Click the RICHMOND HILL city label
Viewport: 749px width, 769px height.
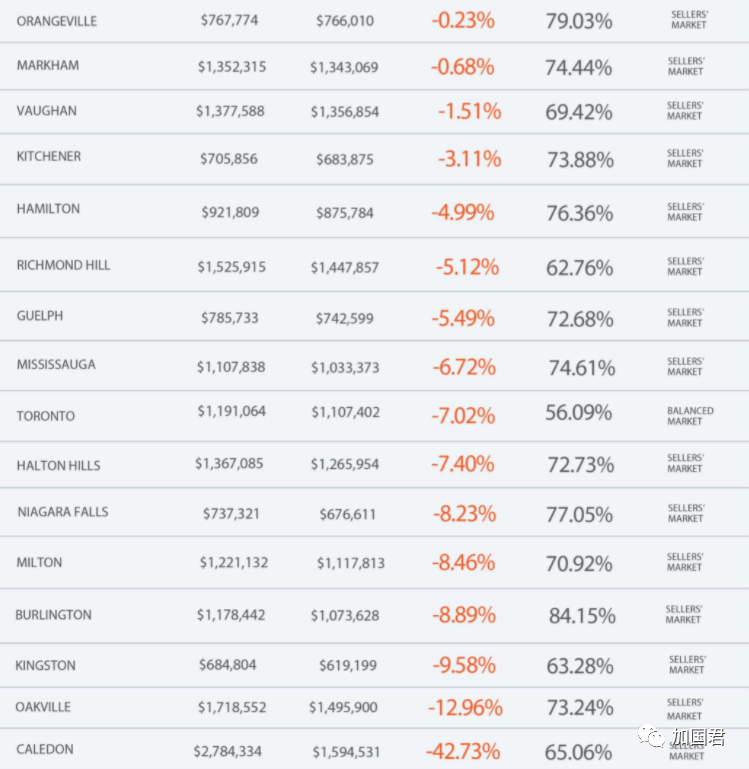pyautogui.click(x=64, y=265)
